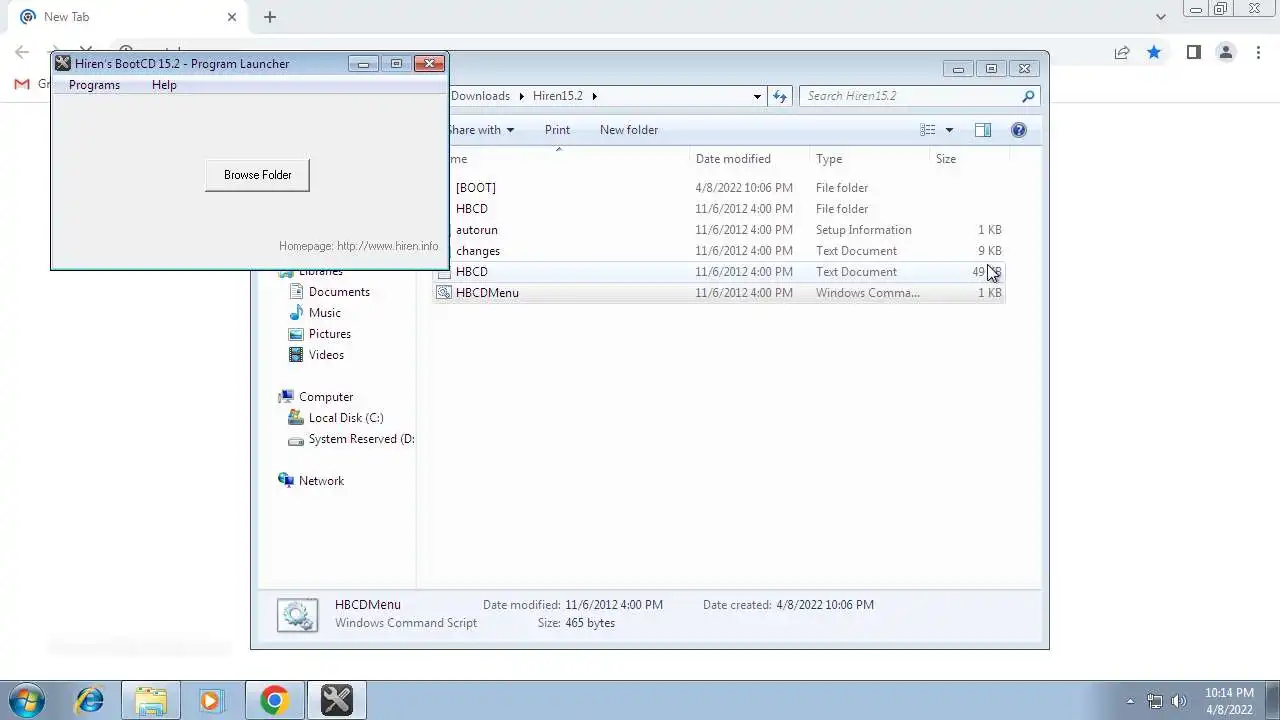Click the Network icon in navigation pane
Screen dimensions: 1280x720
pyautogui.click(x=286, y=481)
